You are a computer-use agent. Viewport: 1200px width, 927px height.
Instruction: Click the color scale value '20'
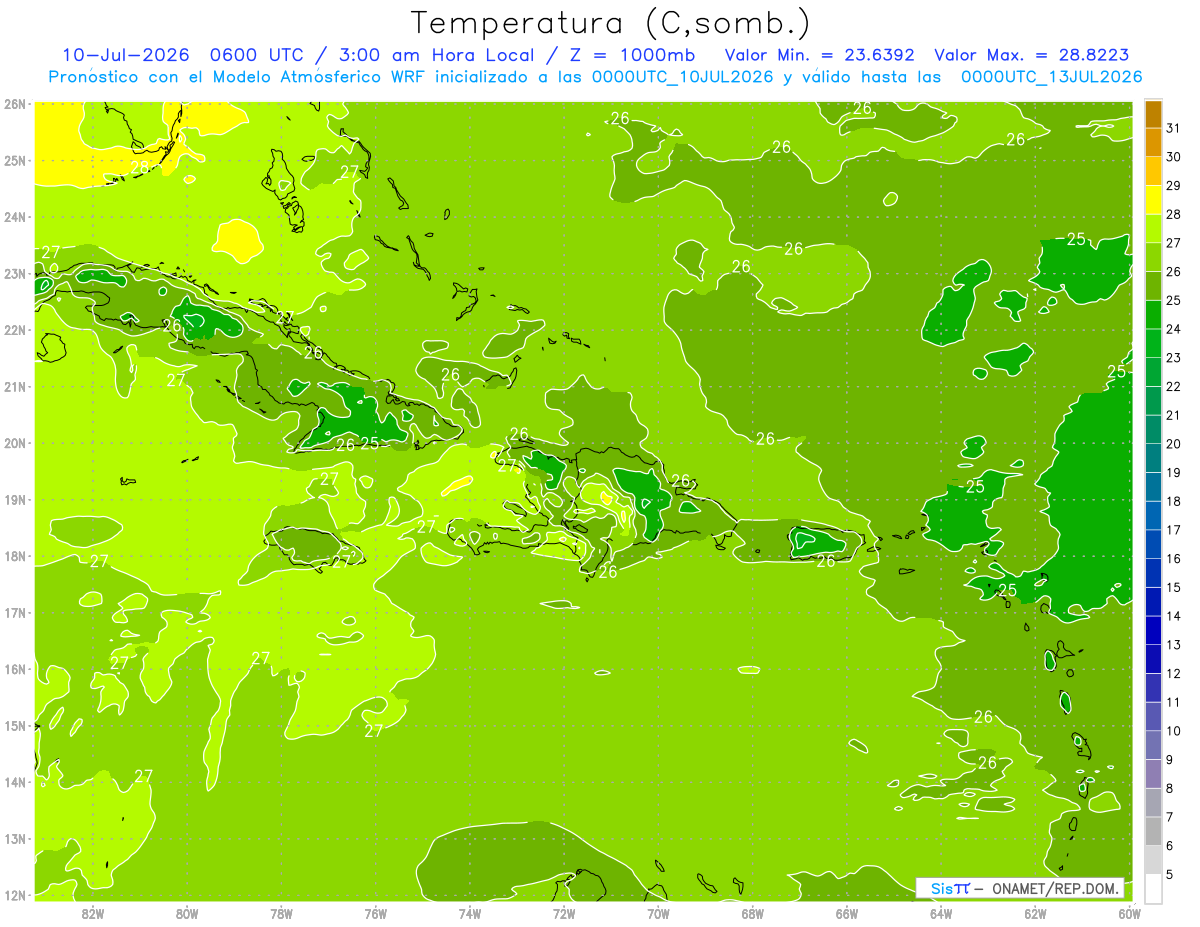tap(1174, 444)
